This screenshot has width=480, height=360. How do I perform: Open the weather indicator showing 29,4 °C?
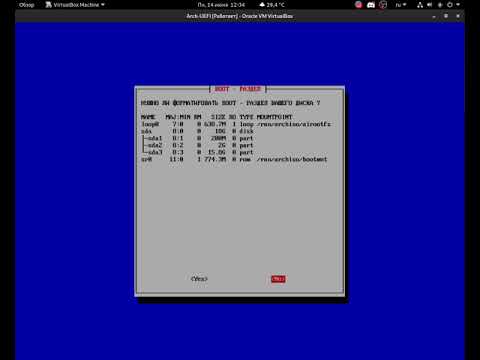[272, 5]
